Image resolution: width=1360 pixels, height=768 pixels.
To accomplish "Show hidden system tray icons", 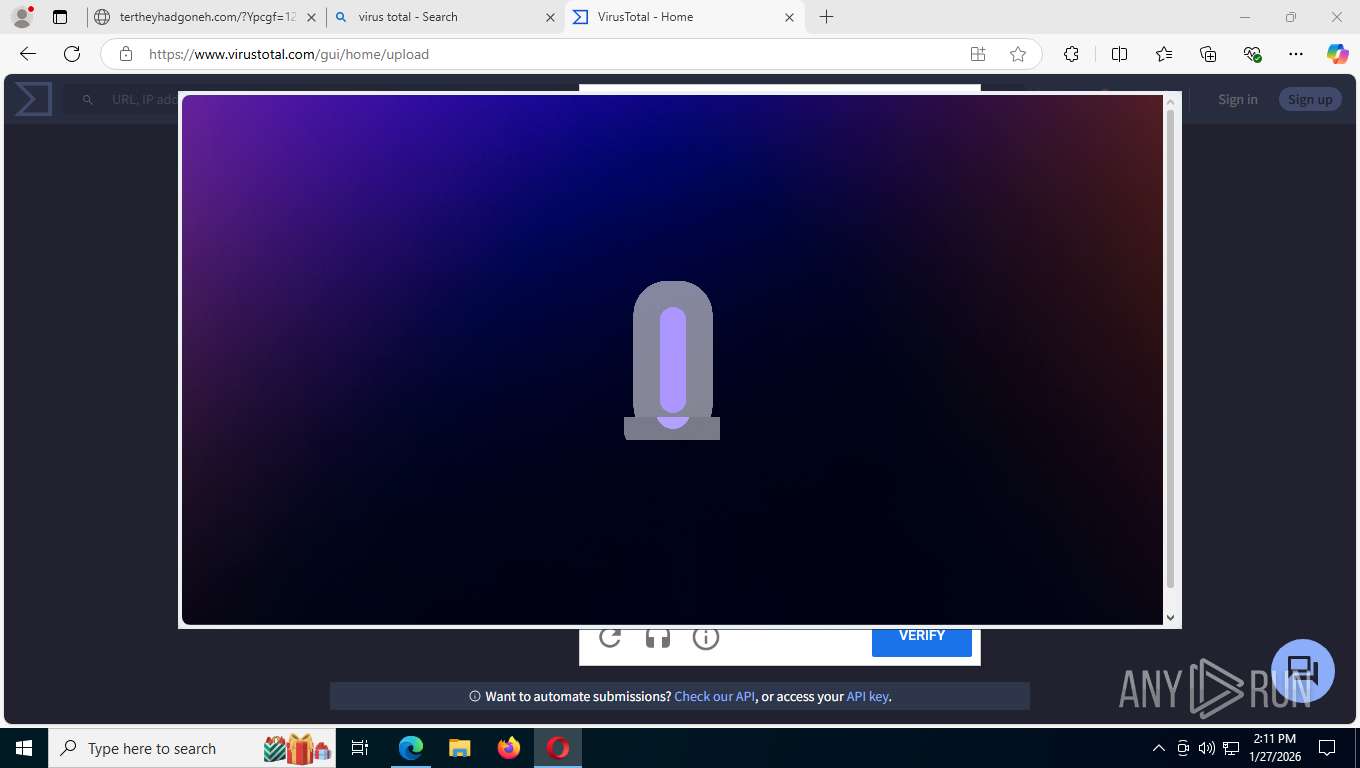I will pyautogui.click(x=1159, y=748).
